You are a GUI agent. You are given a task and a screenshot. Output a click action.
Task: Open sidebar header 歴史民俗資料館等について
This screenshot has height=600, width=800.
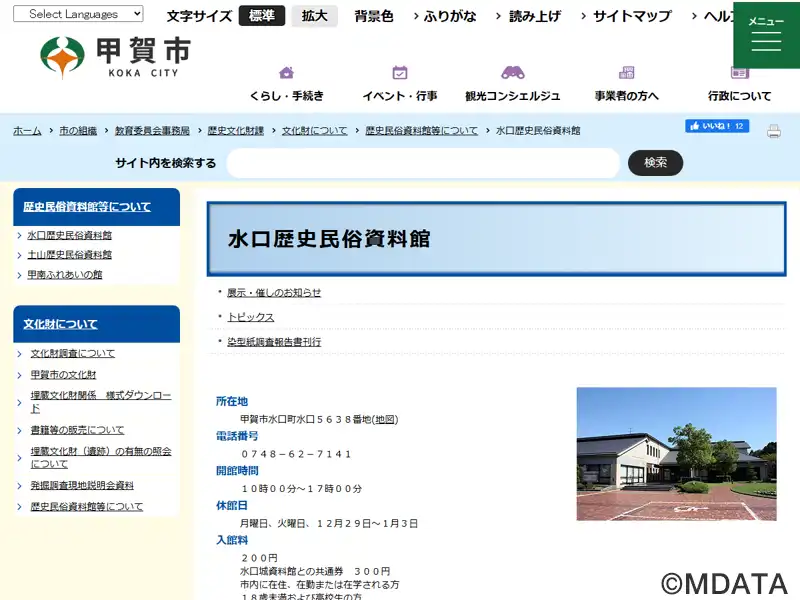point(87,207)
